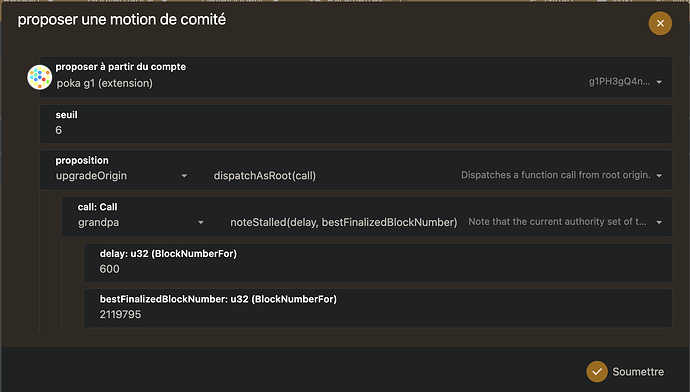Click the poka g1 account identicon
Viewport: 690px width, 392px height.
[40, 77]
